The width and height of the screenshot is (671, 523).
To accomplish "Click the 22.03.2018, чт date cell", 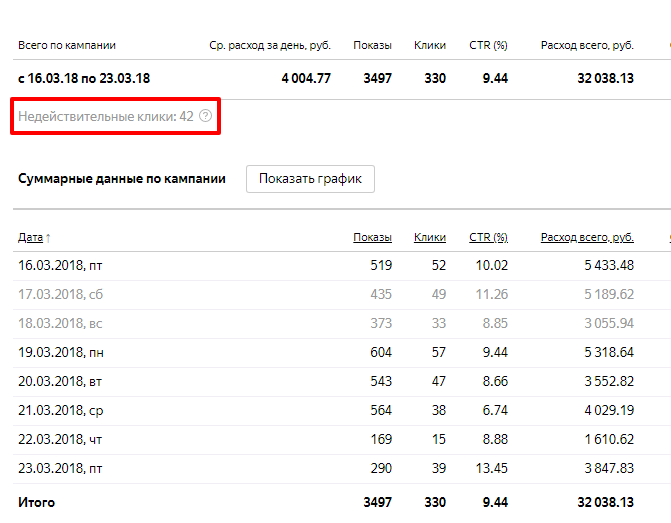I will pos(60,439).
